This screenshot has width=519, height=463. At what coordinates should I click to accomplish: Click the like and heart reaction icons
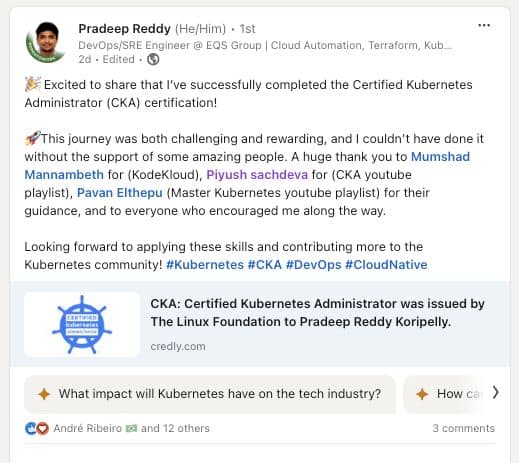(37, 428)
